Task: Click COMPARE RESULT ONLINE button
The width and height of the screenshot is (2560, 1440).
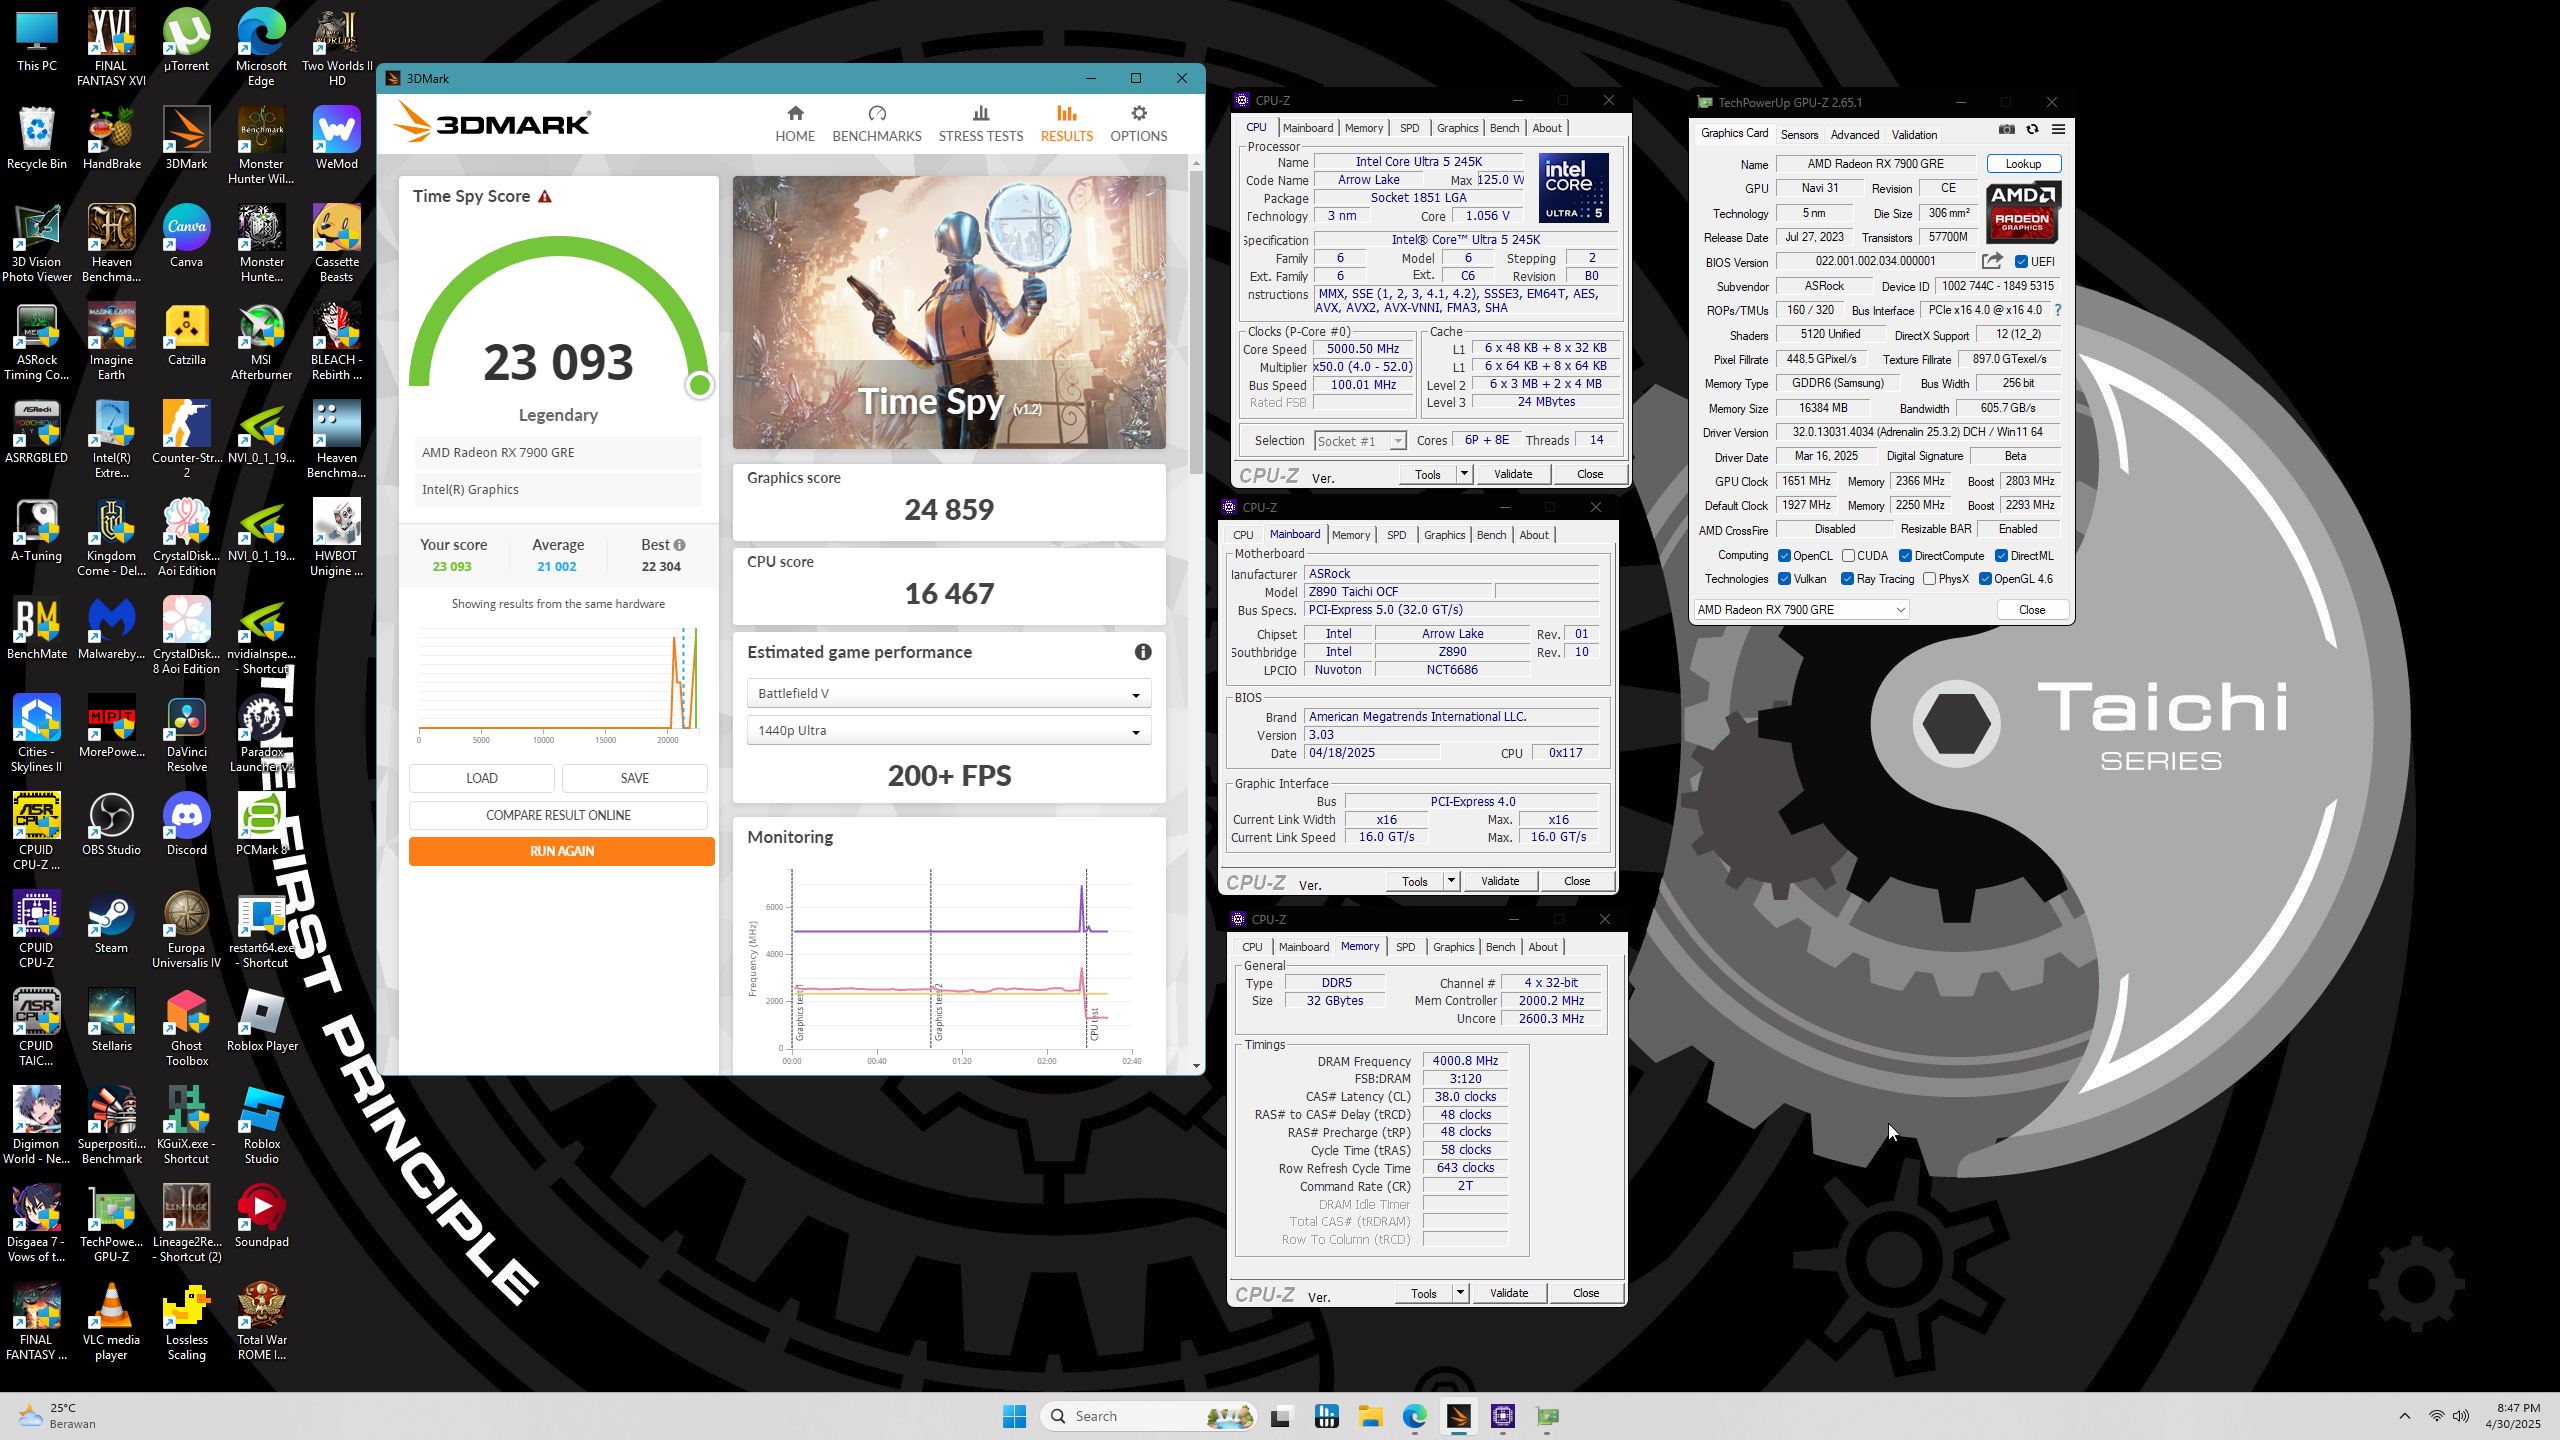Action: pos(558,815)
